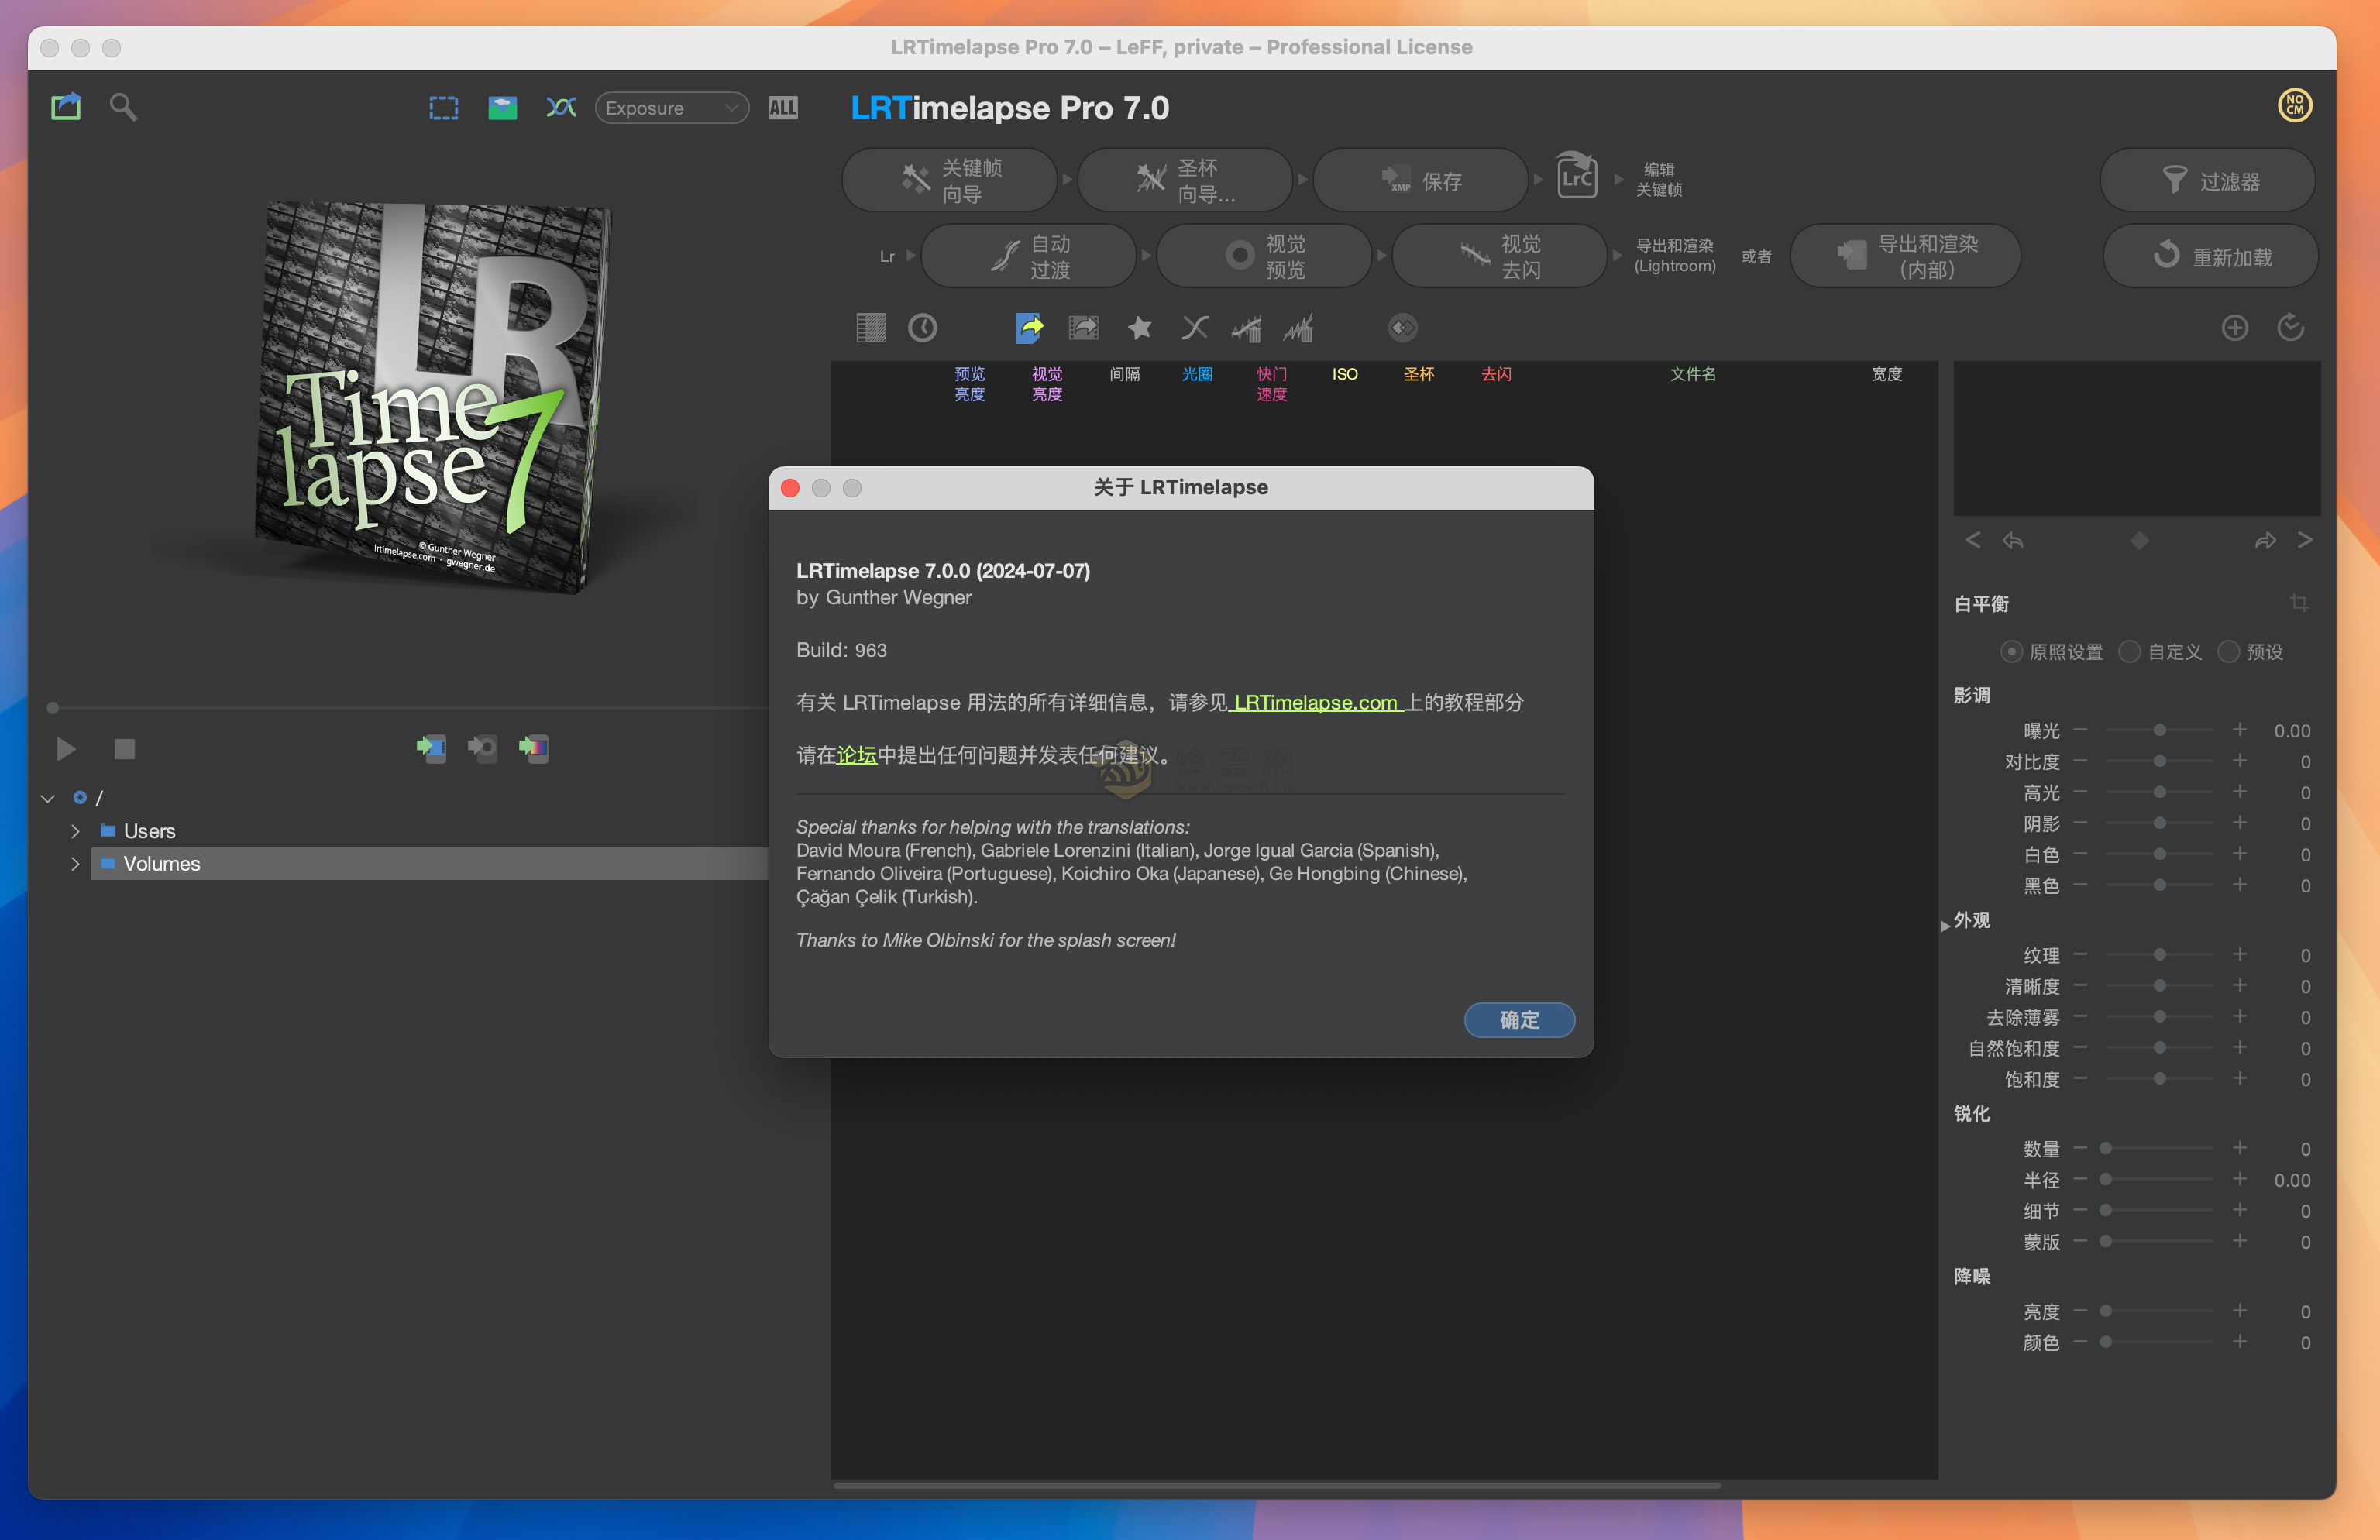Viewport: 2380px width, 1540px height.
Task: Click the 视觉去闪 button
Action: [1499, 256]
